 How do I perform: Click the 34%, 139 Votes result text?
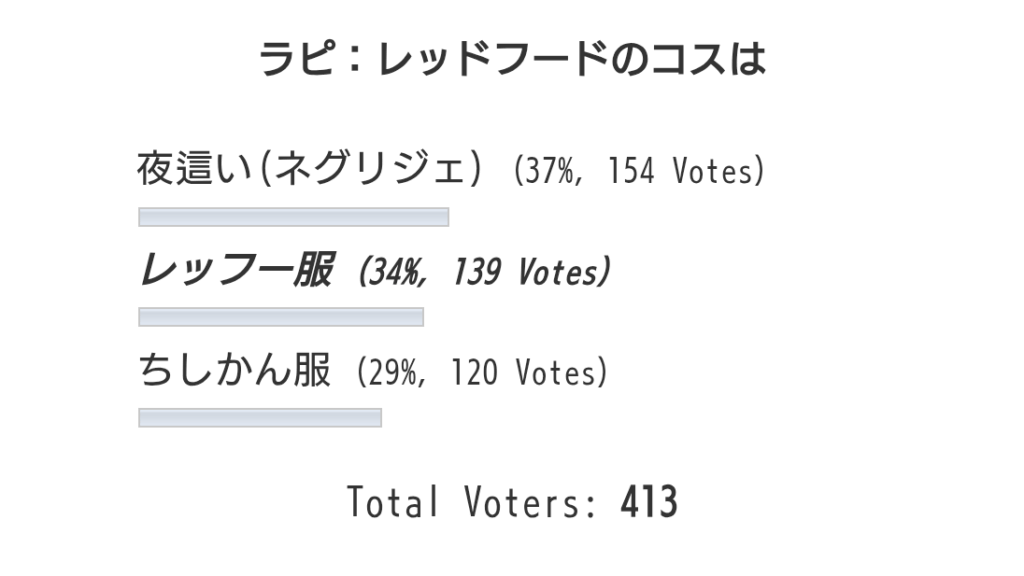485,272
